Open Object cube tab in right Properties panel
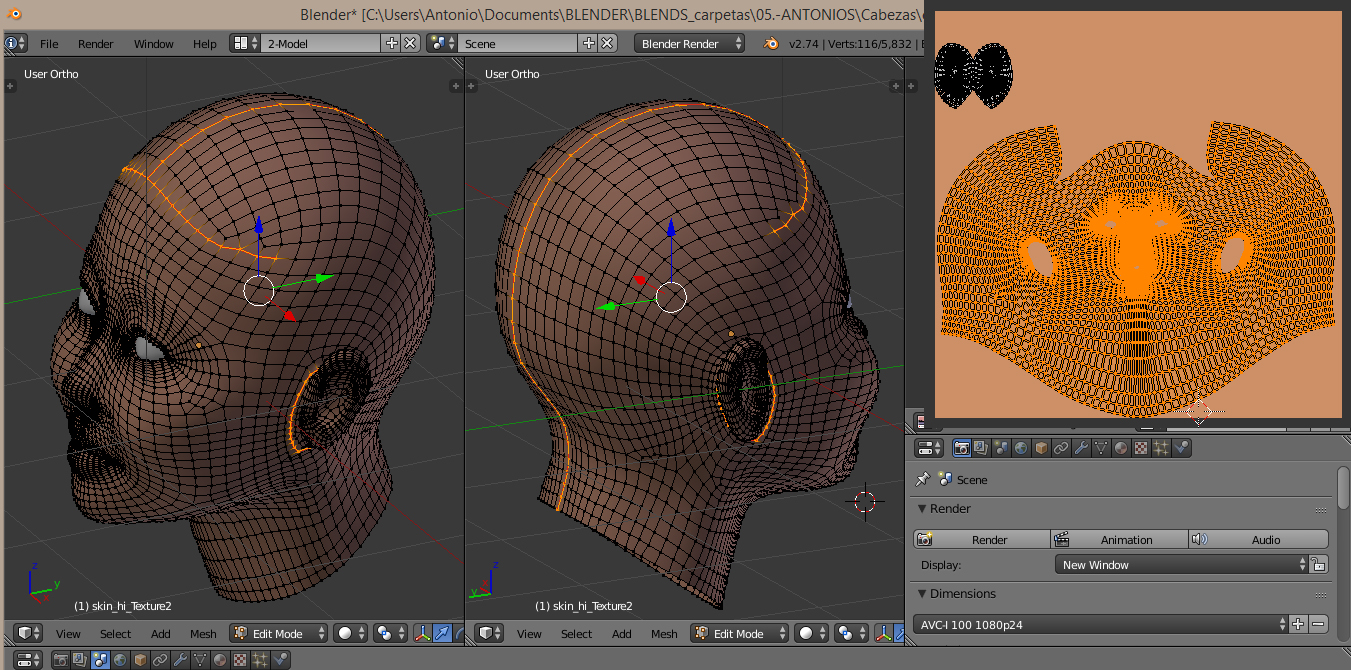 pyautogui.click(x=1041, y=448)
